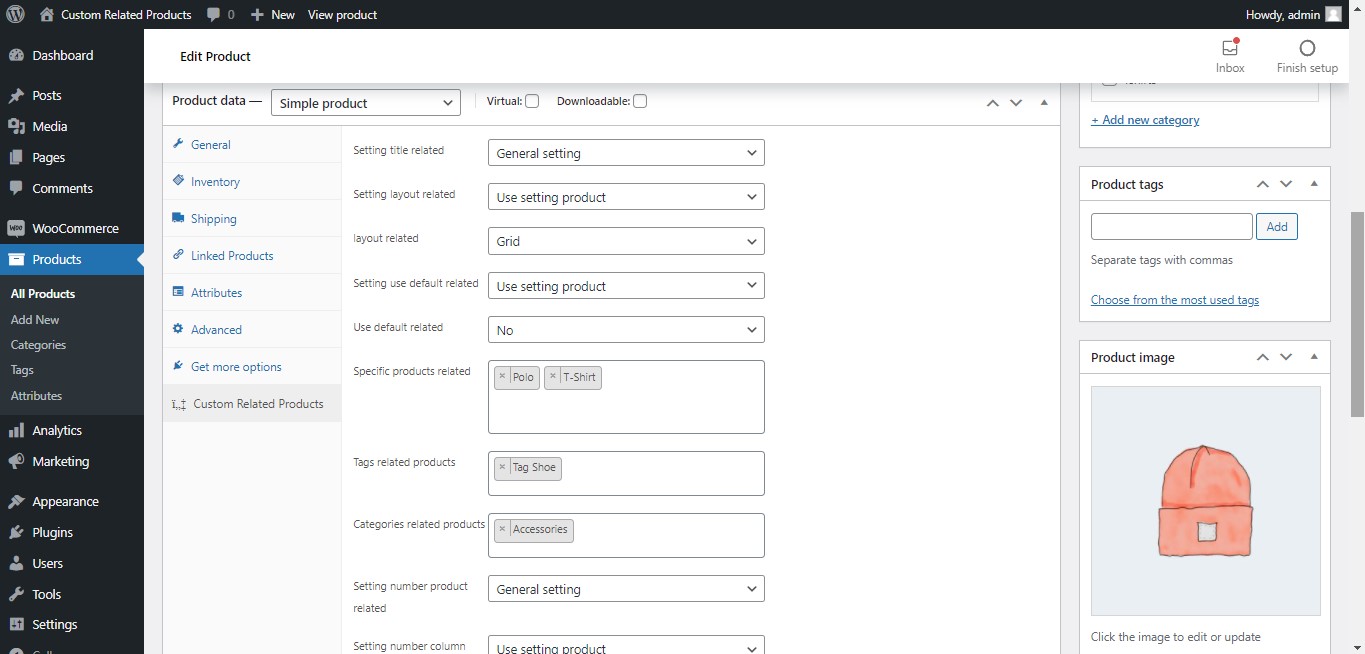
Task: Expand the Use default related dropdown
Action: click(626, 330)
